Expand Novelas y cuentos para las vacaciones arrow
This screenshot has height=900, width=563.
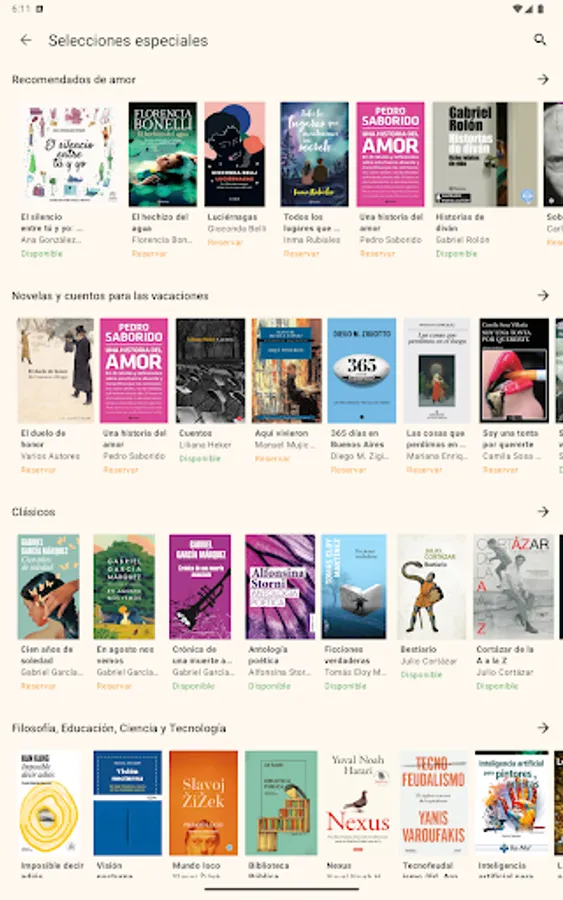pos(543,296)
